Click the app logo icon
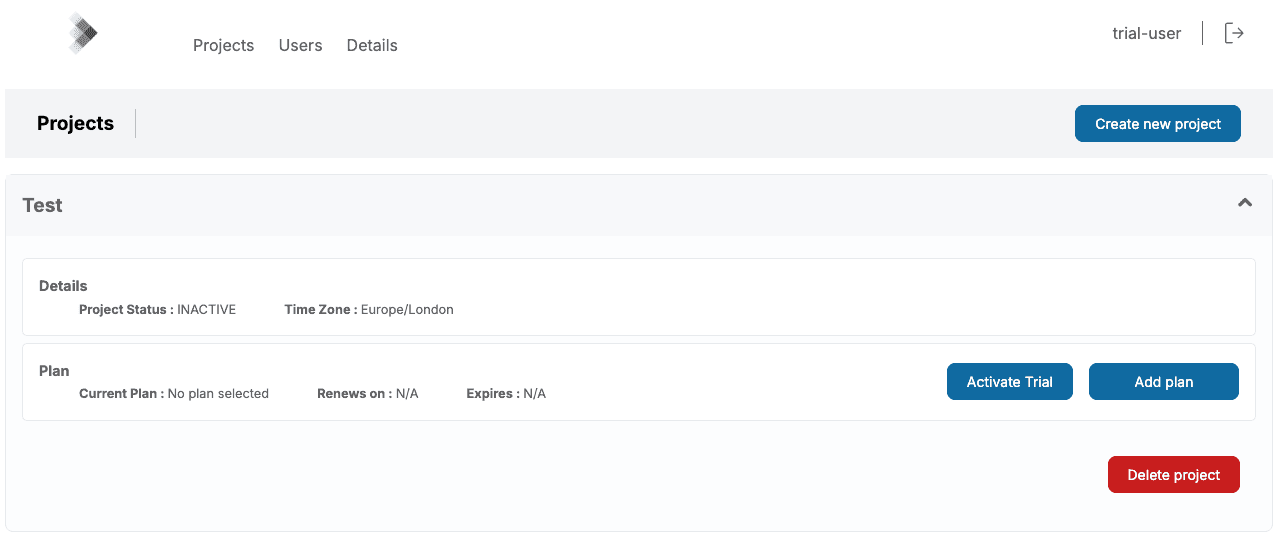This screenshot has height=560, width=1281. 83,34
